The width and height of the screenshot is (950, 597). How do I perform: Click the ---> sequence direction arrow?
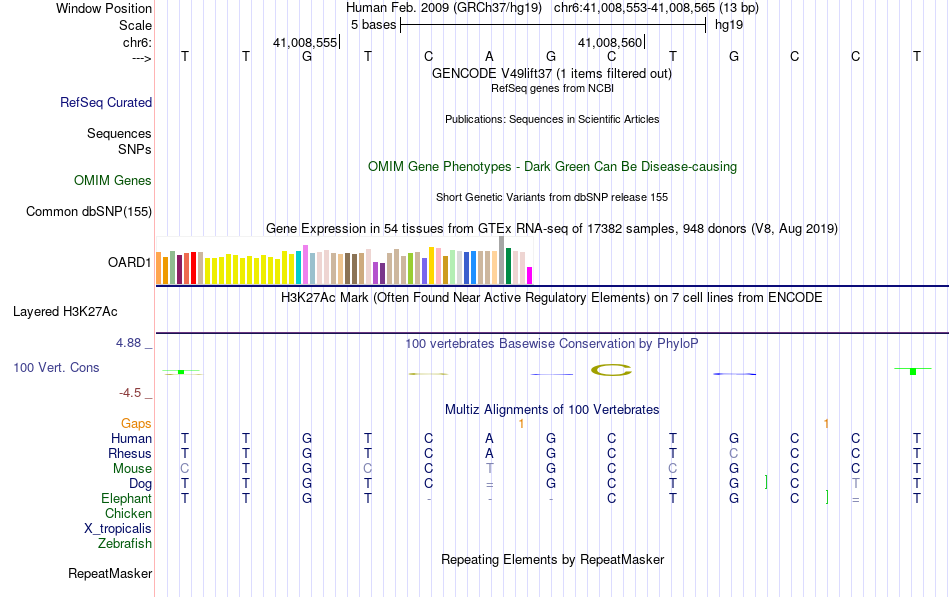[x=142, y=58]
